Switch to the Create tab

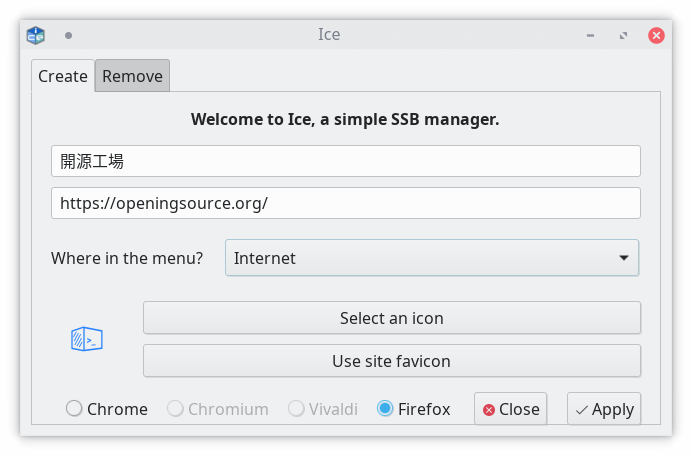[63, 76]
